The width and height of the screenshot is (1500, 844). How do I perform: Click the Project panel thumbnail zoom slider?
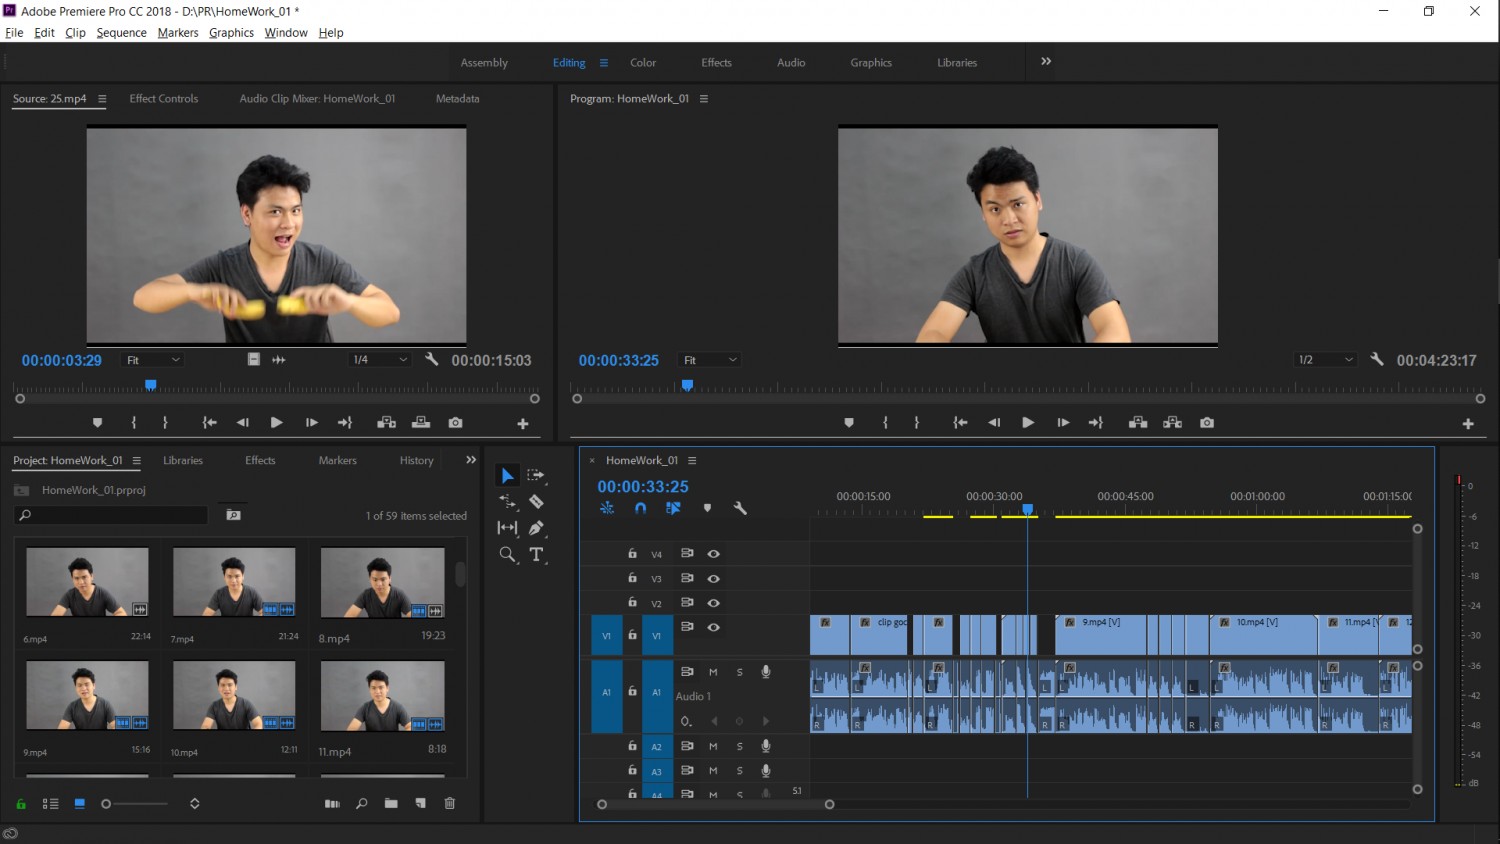click(x=135, y=804)
